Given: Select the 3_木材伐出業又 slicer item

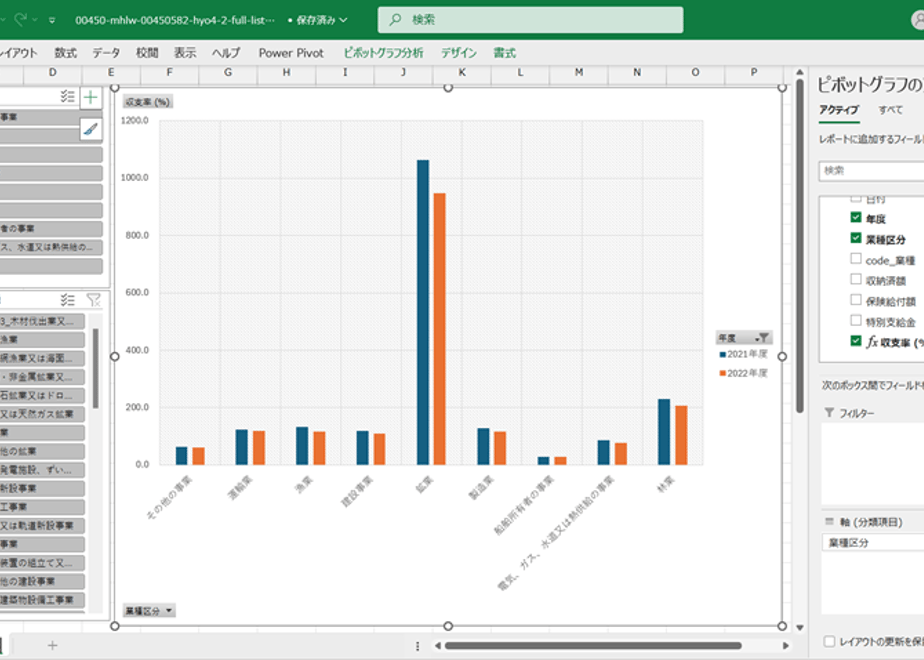Looking at the screenshot, I should point(42,322).
